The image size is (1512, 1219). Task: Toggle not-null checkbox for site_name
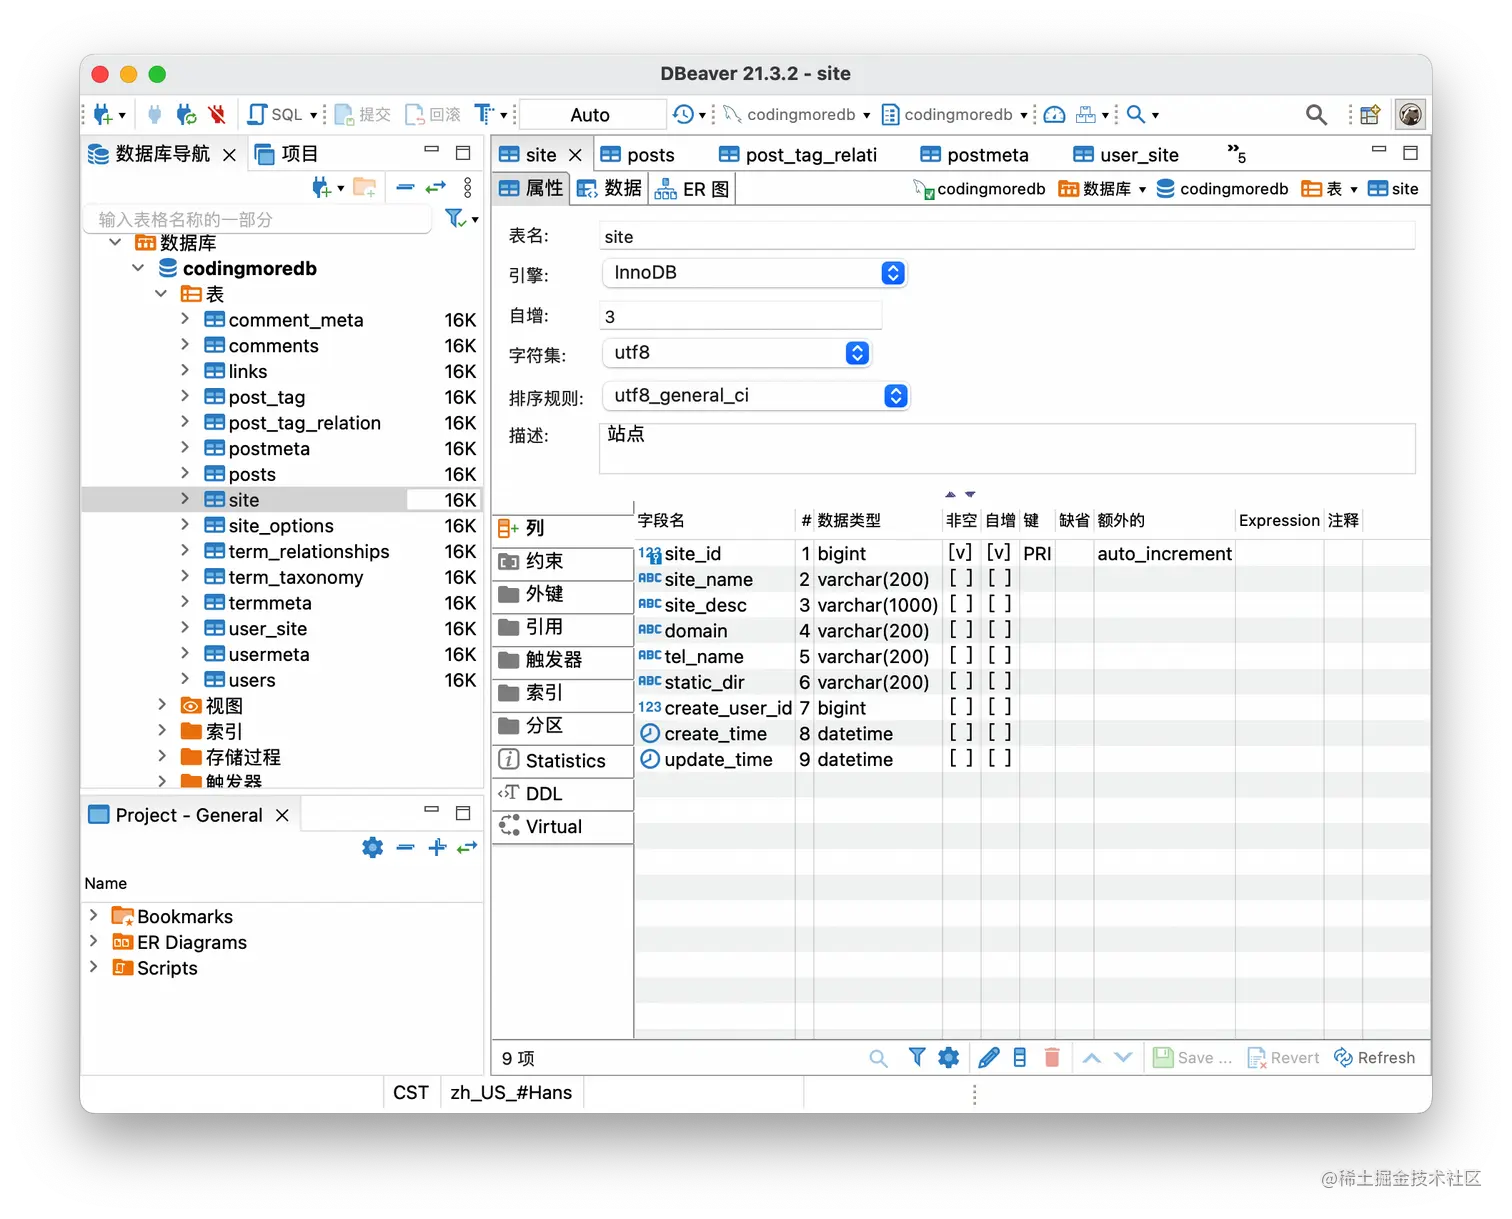coord(961,579)
